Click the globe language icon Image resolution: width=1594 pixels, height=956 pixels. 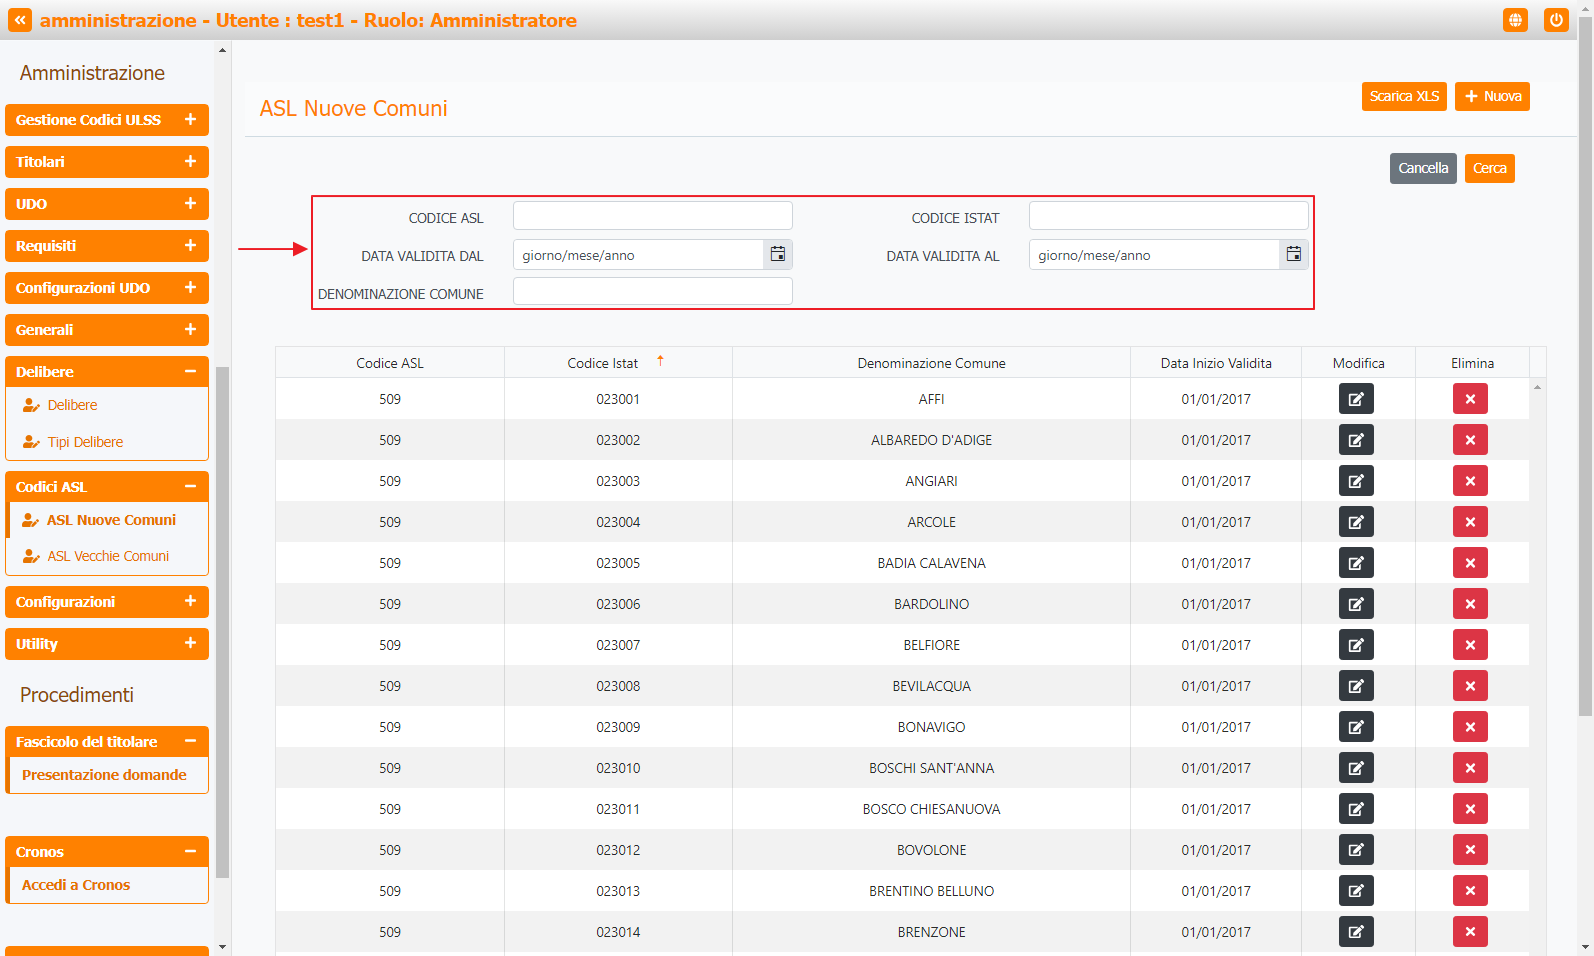tap(1515, 20)
